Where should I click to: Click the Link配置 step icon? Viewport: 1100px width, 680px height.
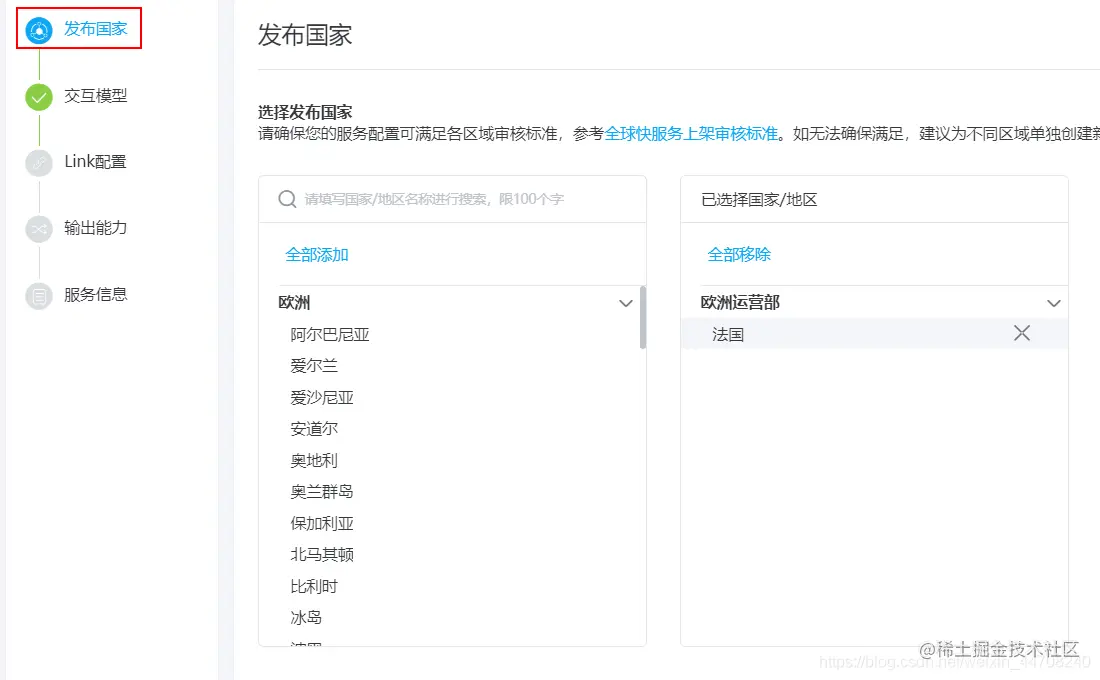coord(37,161)
